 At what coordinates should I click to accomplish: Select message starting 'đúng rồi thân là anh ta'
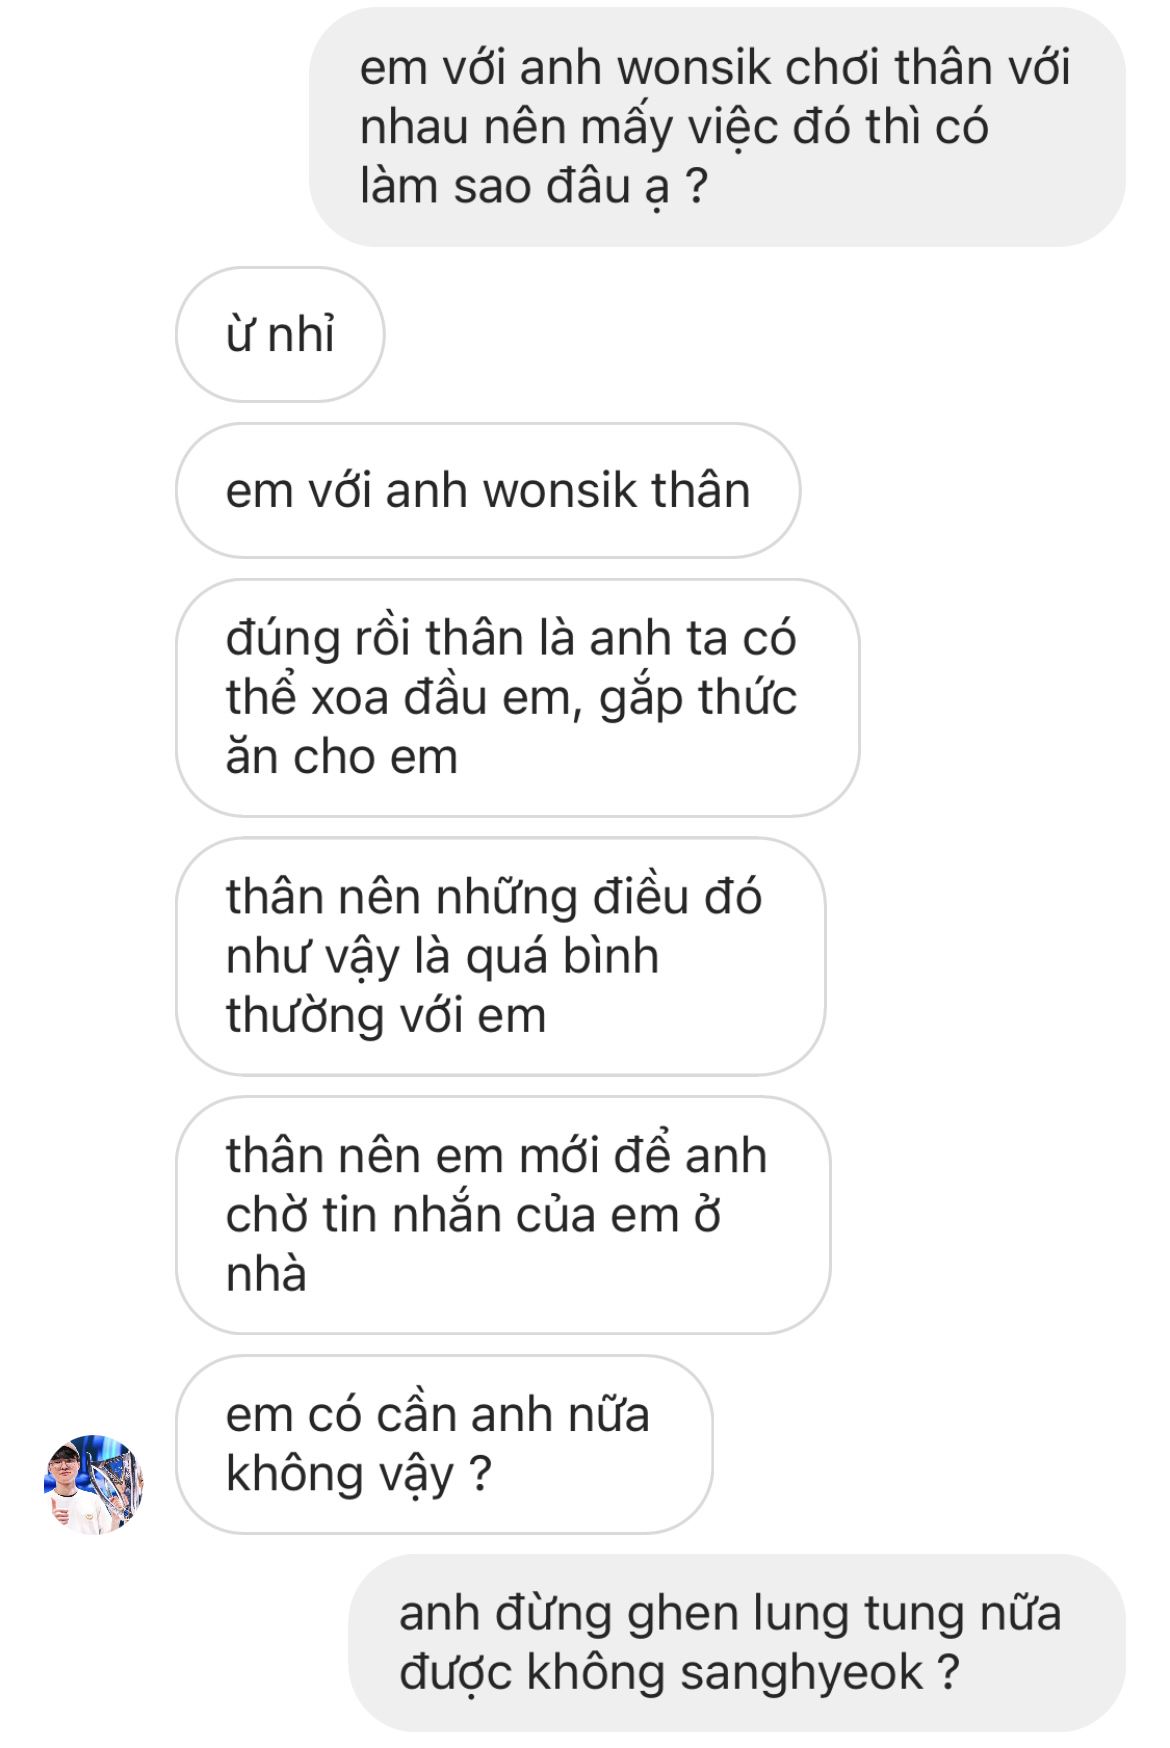click(x=517, y=697)
